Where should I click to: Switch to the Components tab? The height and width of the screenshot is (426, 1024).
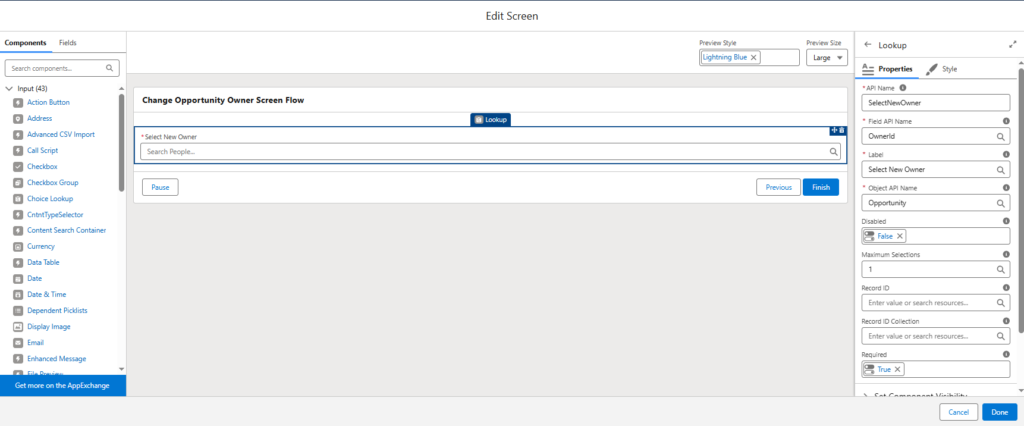click(25, 42)
